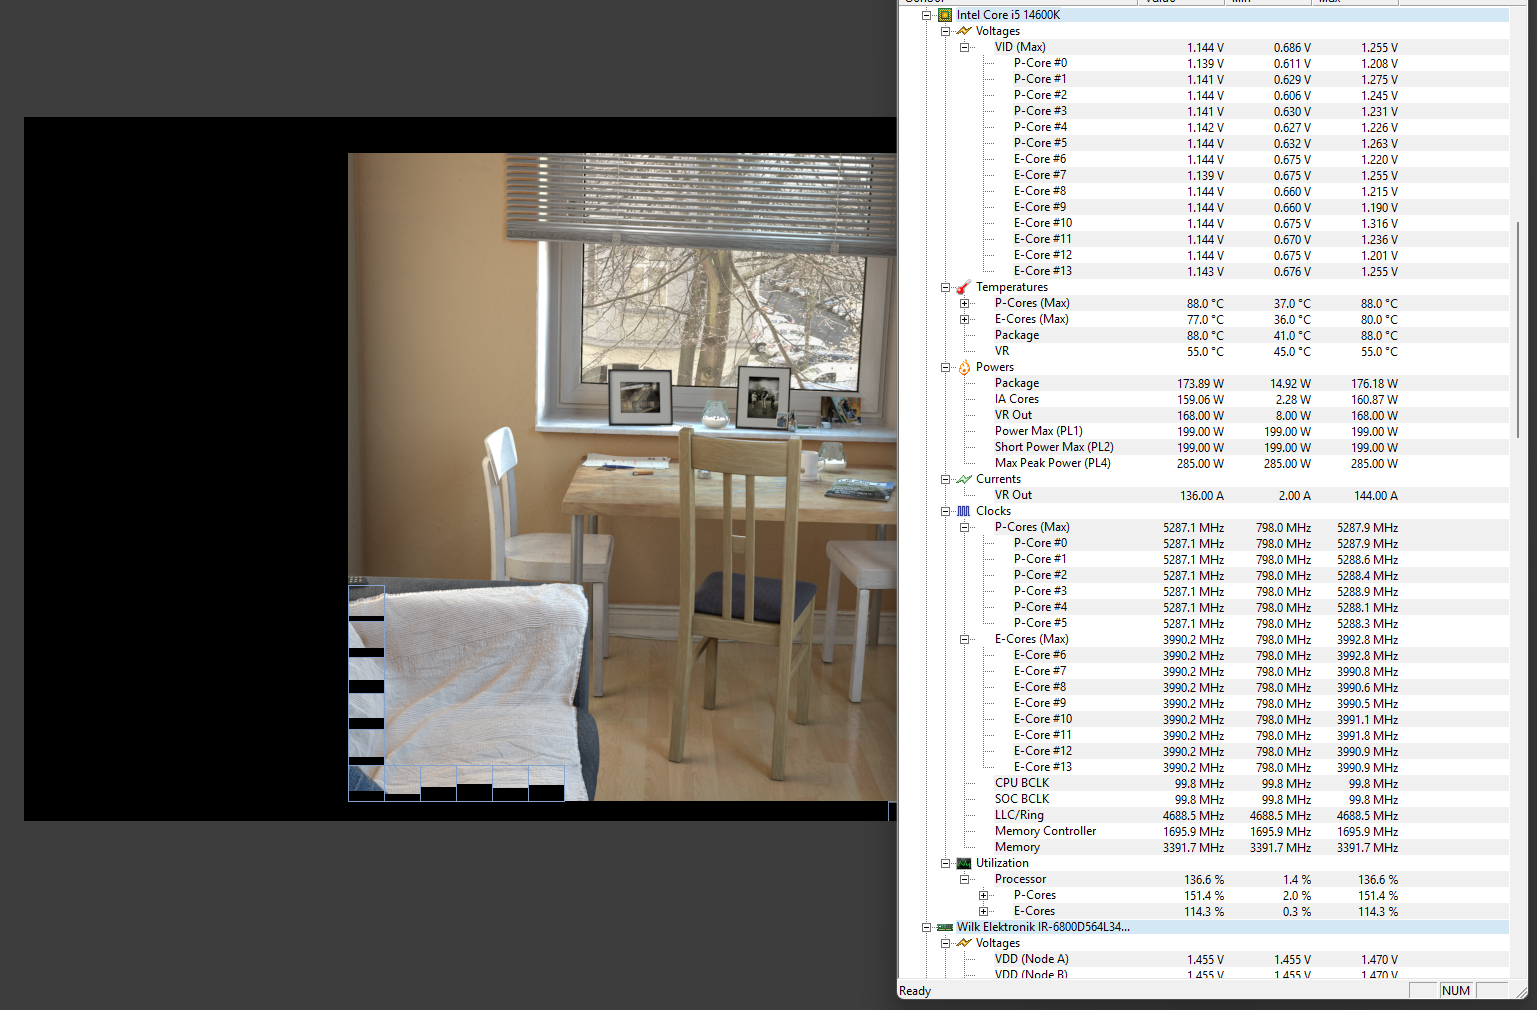Image resolution: width=1537 pixels, height=1010 pixels.
Task: Click the 1.316 V max value for E-Core #10
Action: pos(1379,224)
